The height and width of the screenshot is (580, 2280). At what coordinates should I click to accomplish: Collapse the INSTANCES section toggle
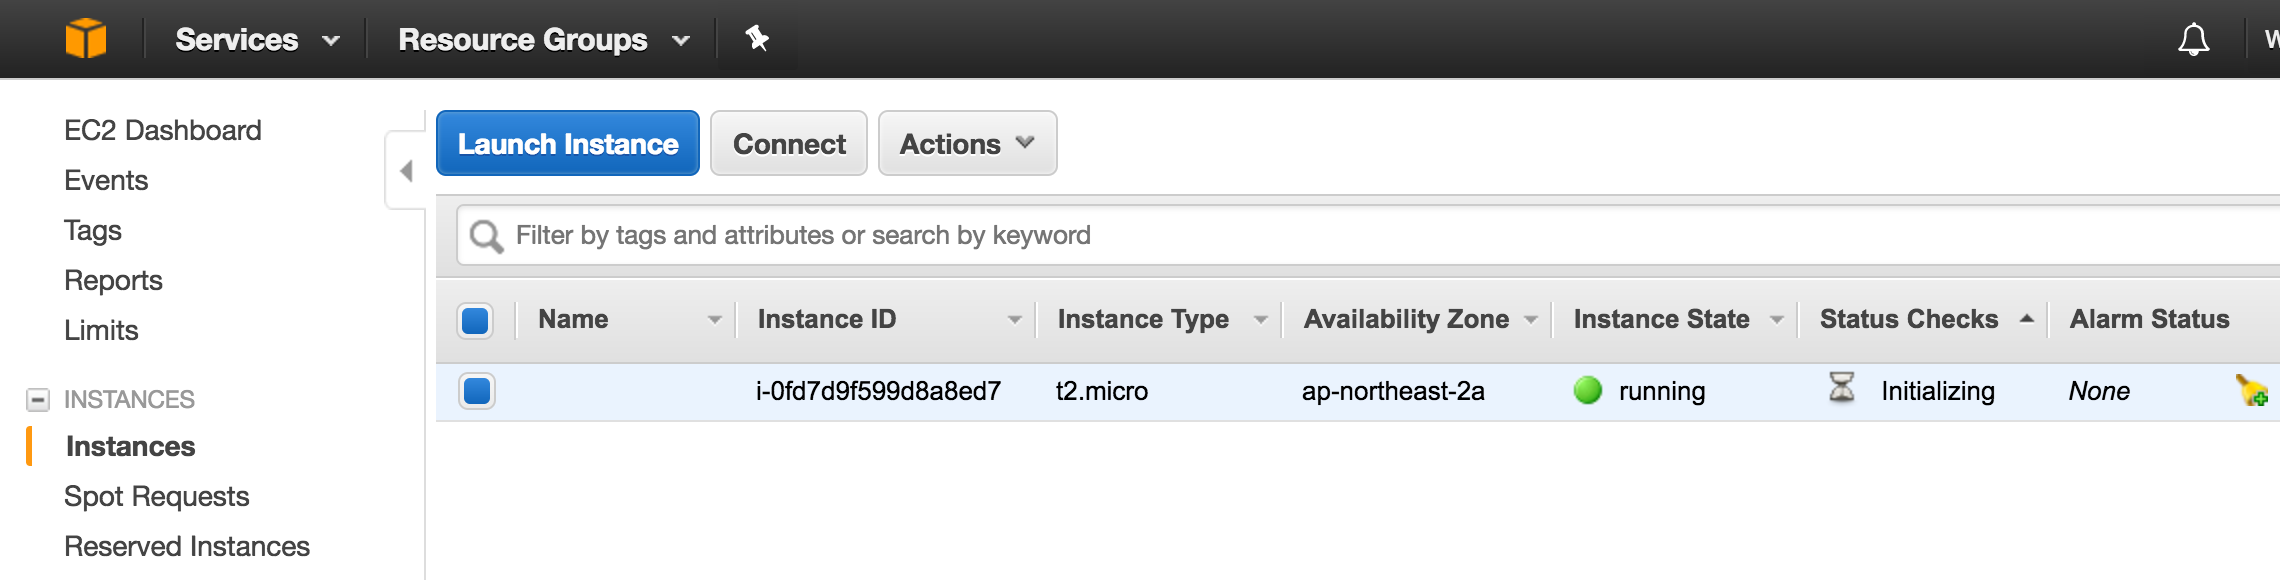tap(37, 400)
